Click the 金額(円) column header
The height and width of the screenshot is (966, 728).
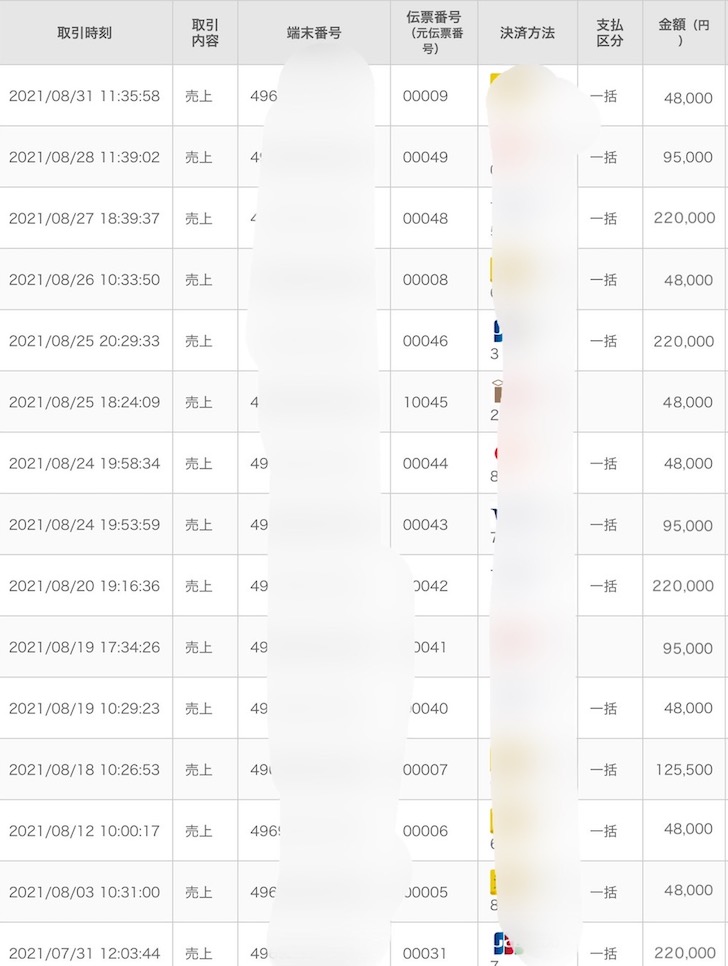(x=685, y=33)
